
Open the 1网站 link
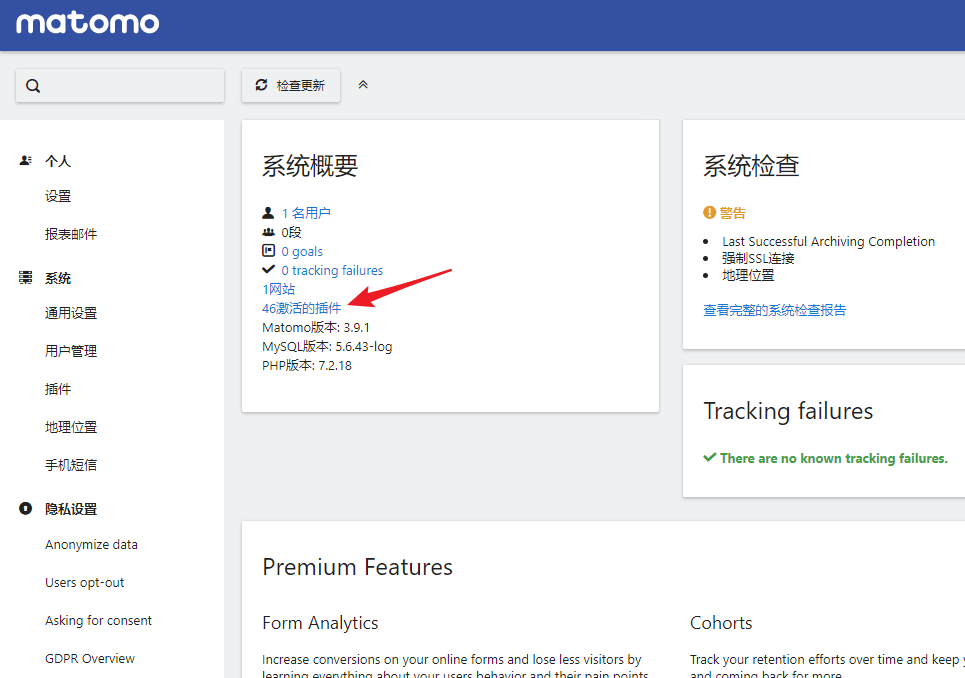pos(279,289)
